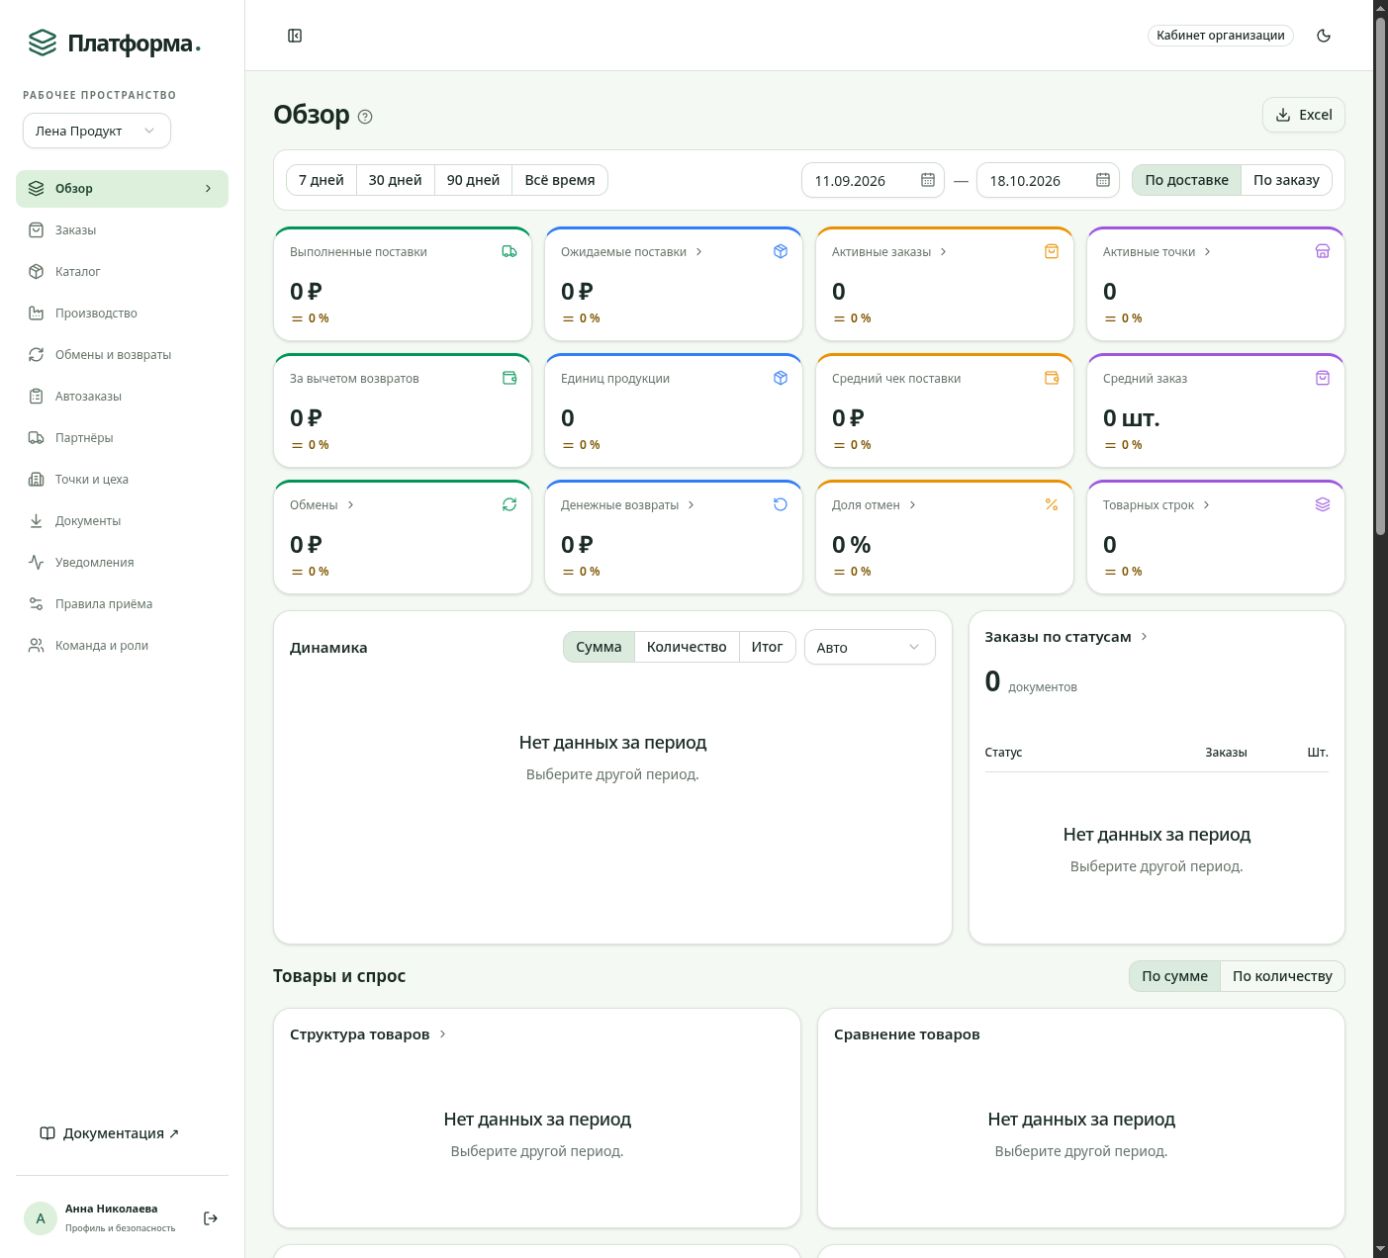This screenshot has width=1388, height=1258.
Task: Go to Производство section
Action: pos(122,313)
